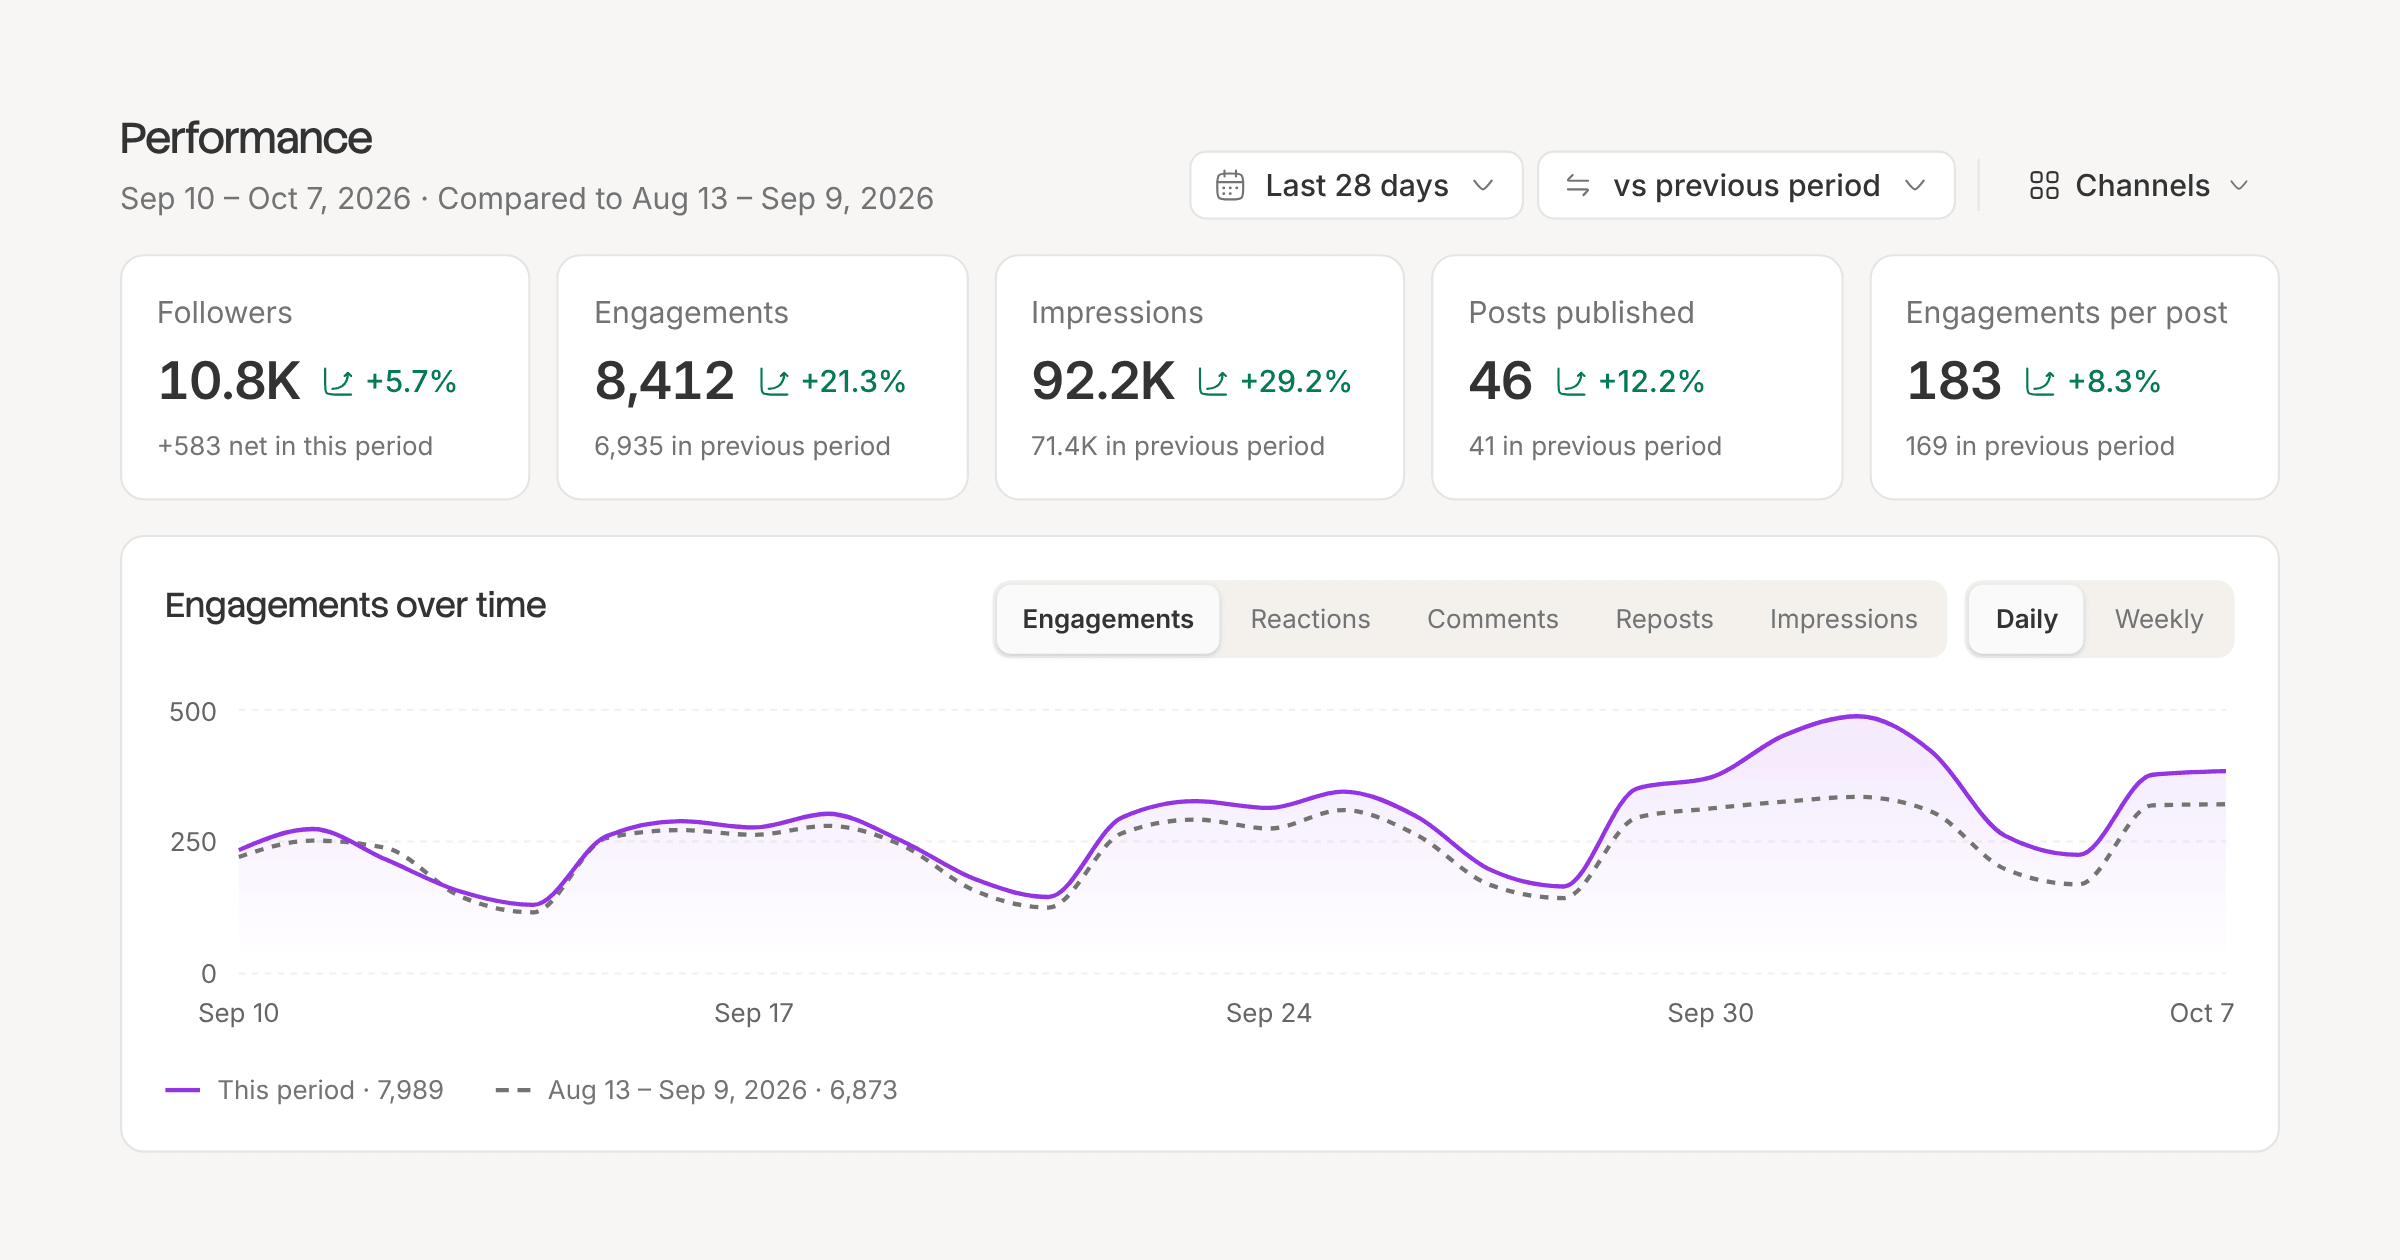2400x1260 pixels.
Task: Open the Engagements metric card
Action: tap(762, 377)
